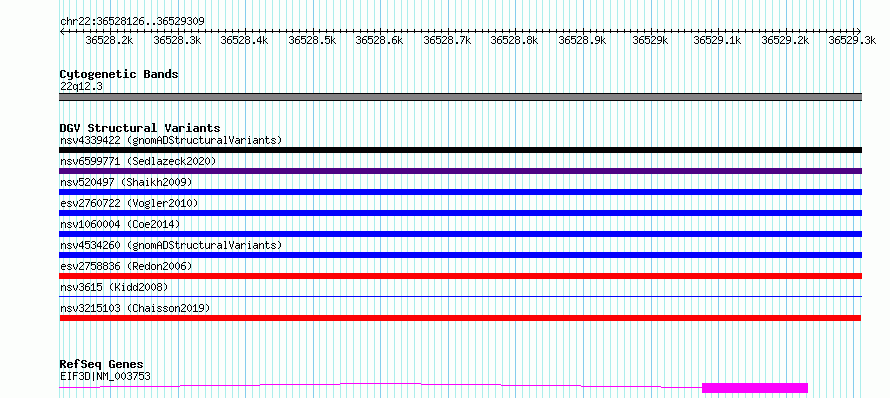
Task: Click the thin nsv3615 variant line
Action: click(460, 296)
